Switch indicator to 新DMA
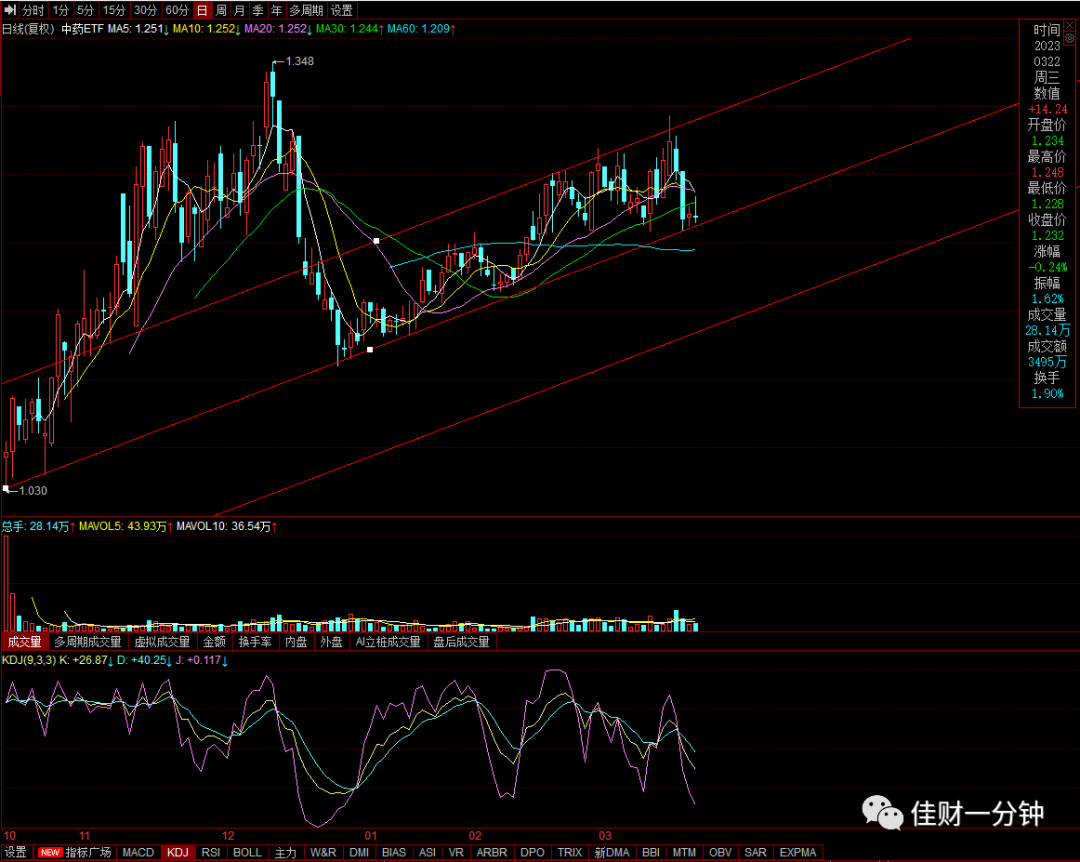 pyautogui.click(x=612, y=852)
